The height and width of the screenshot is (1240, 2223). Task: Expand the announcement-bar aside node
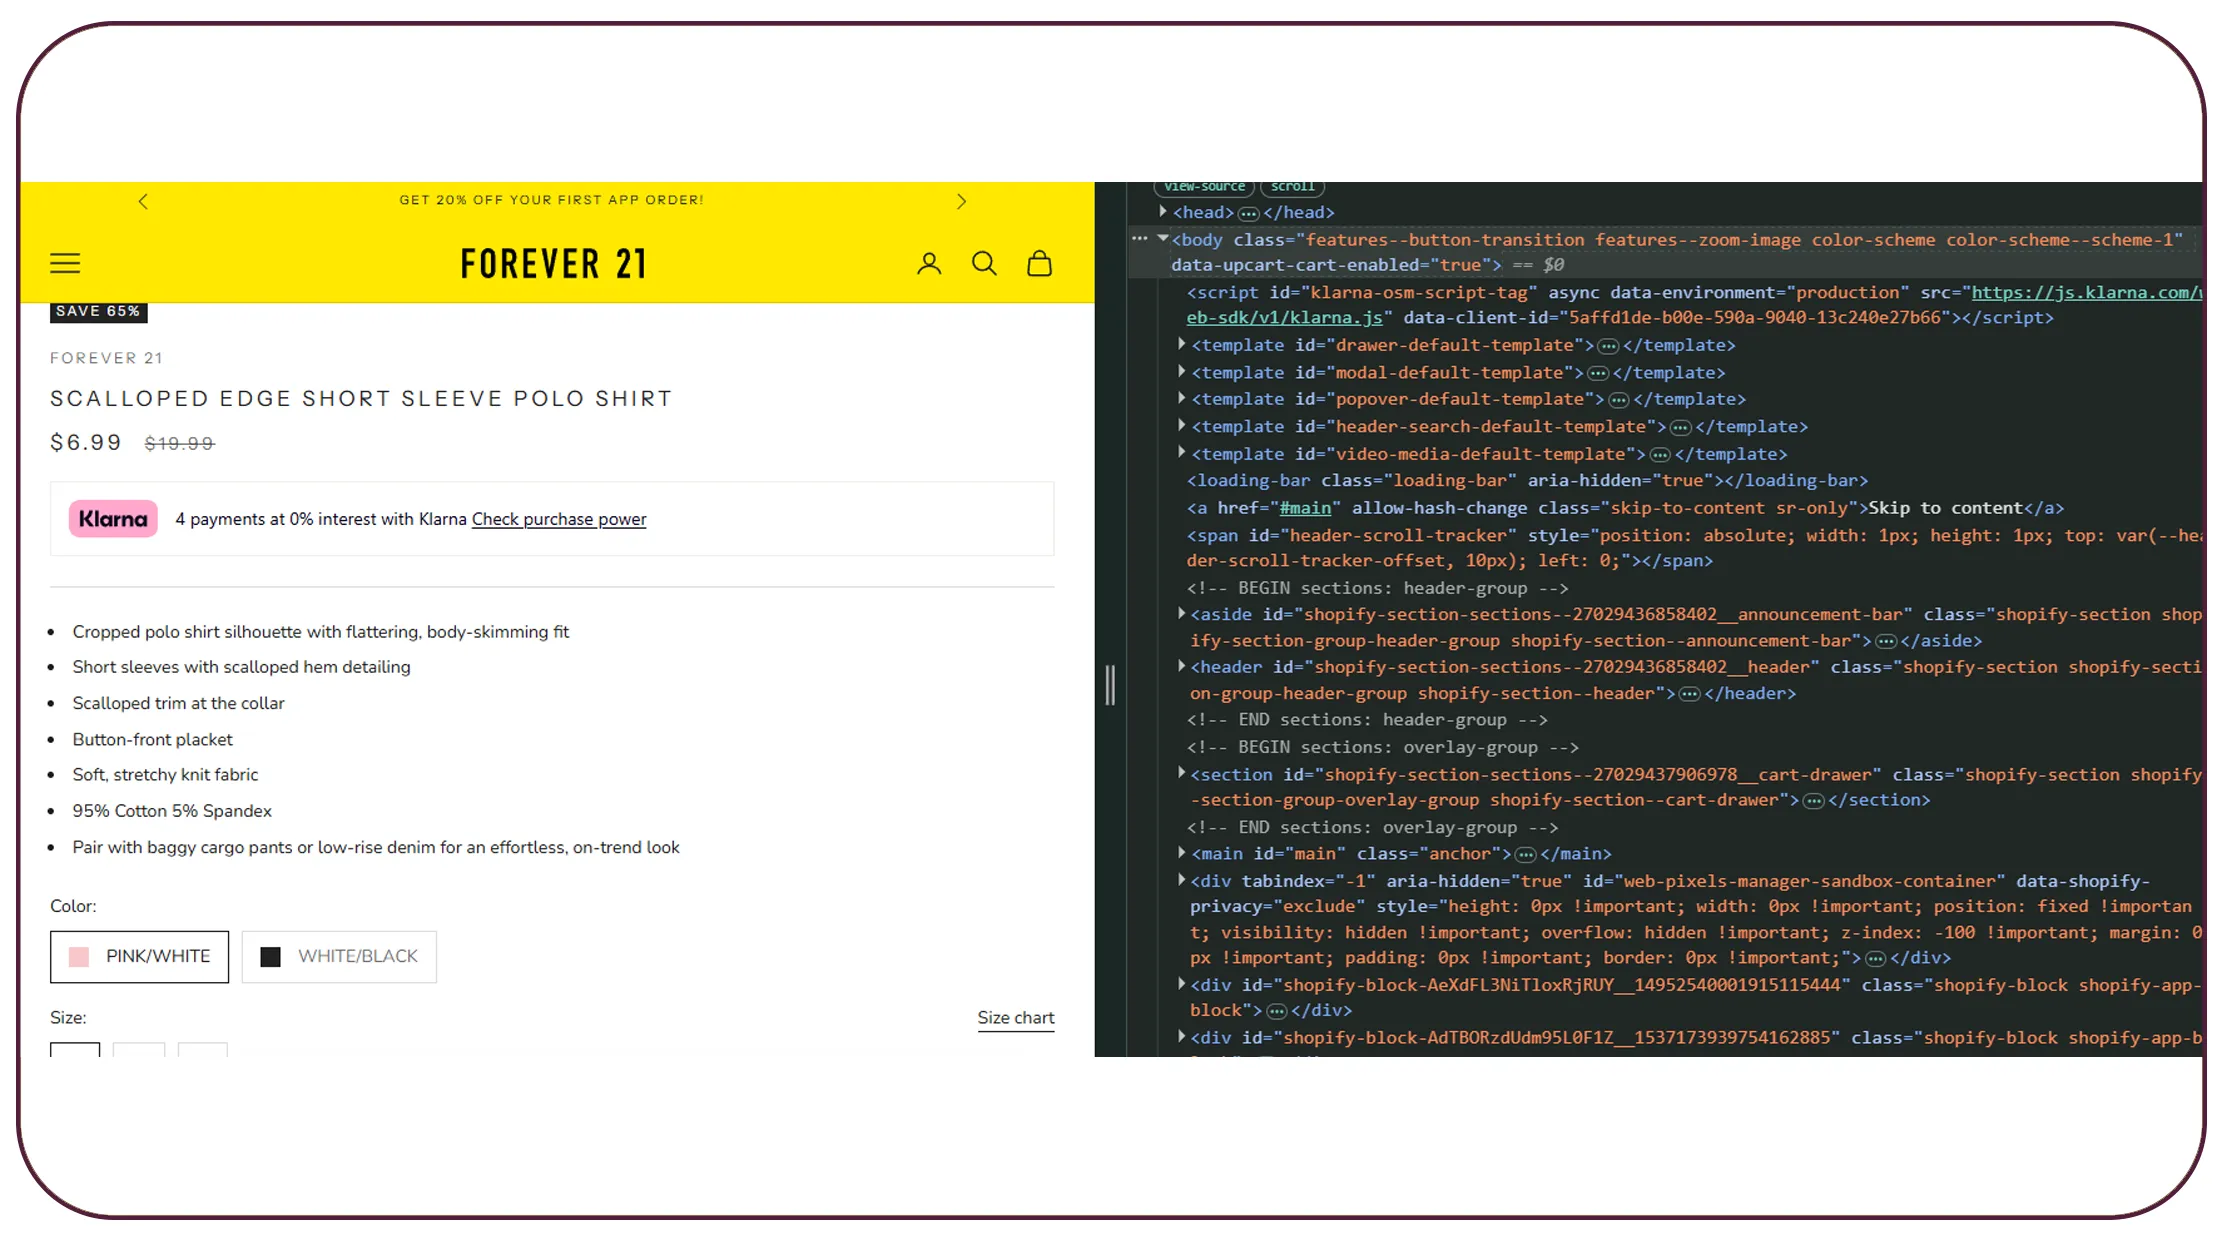point(1182,613)
